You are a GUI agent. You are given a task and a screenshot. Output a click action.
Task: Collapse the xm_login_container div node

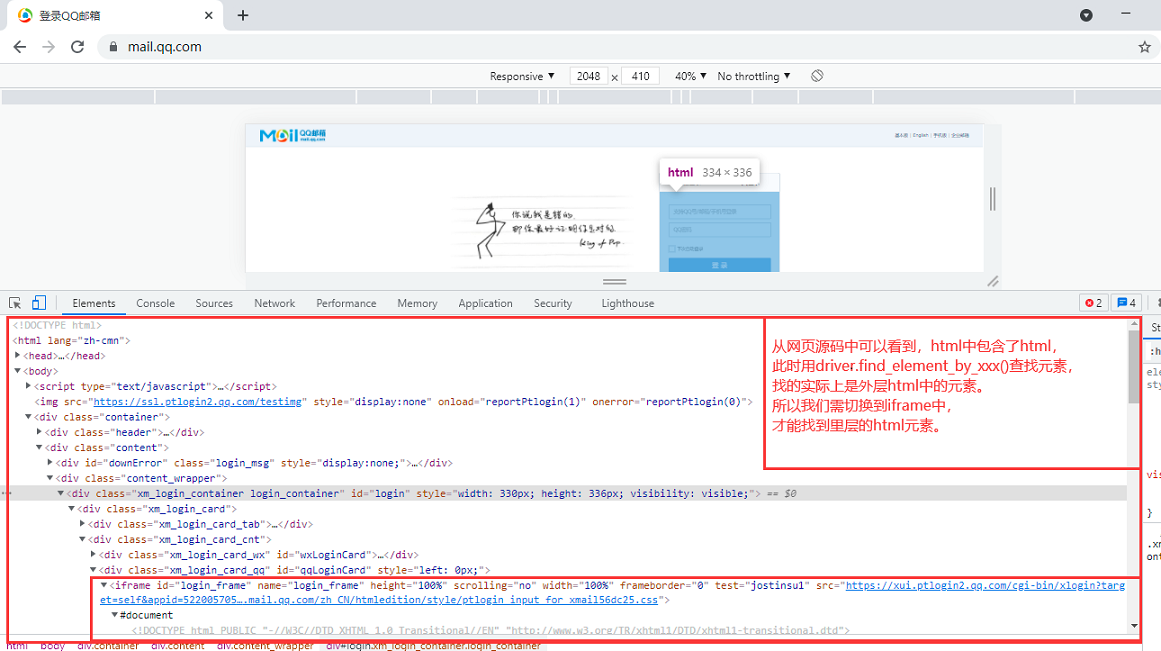61,493
